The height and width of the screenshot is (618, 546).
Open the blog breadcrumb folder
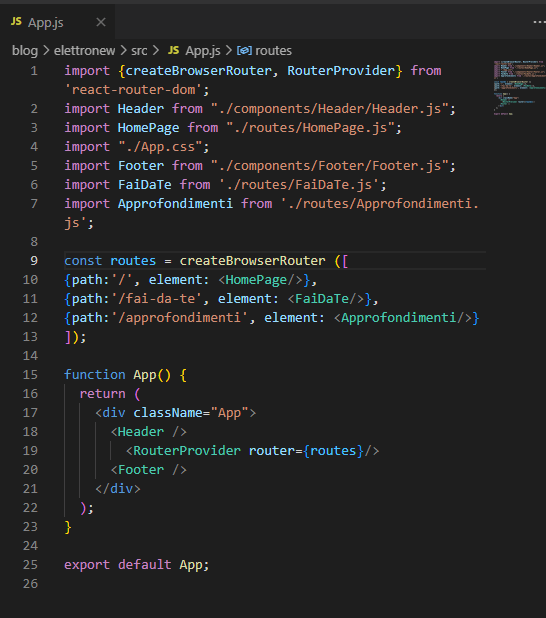click(x=25, y=50)
